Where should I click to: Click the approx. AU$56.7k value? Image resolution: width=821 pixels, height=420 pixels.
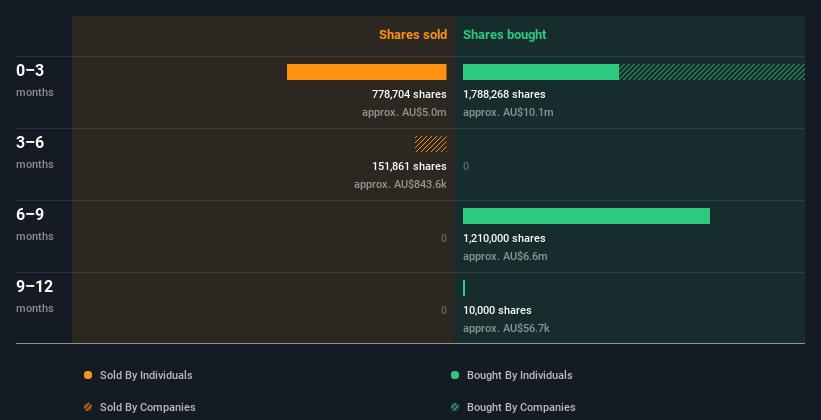[506, 329]
